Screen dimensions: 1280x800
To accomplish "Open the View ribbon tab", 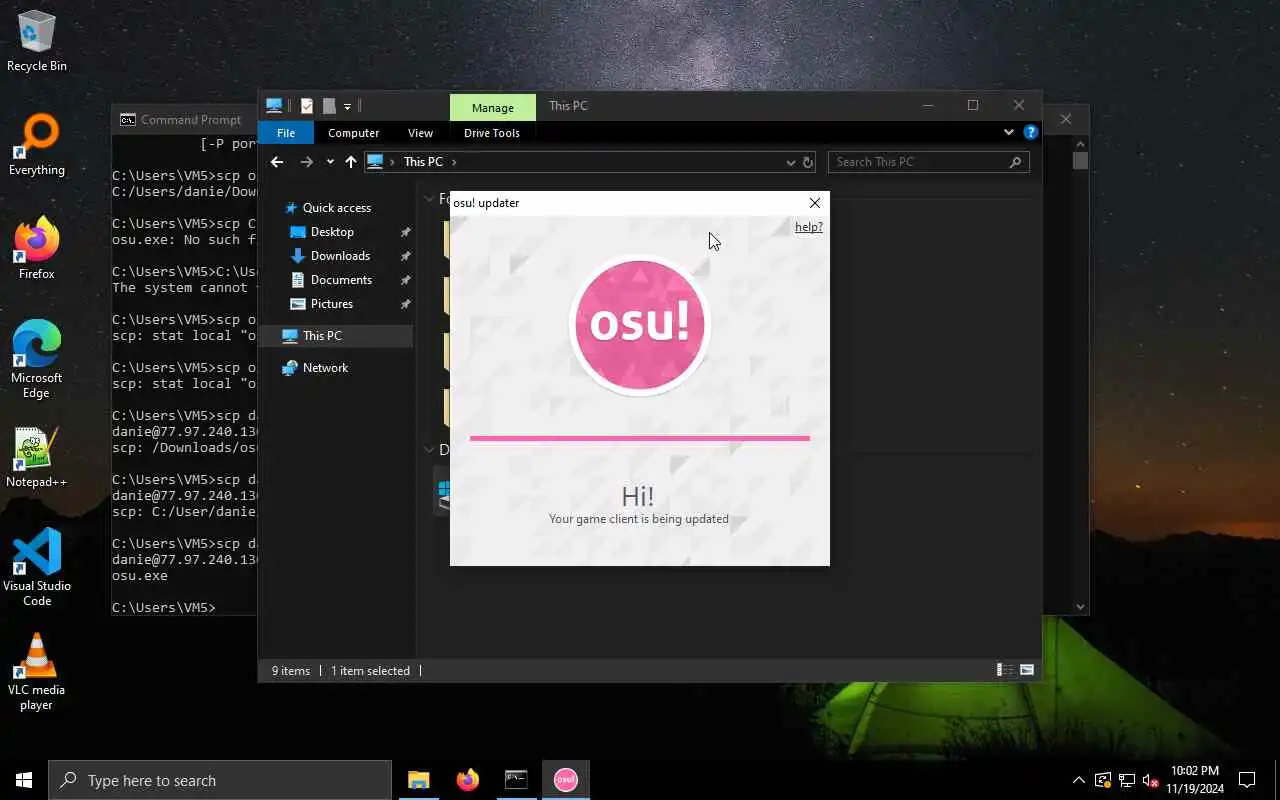I will click(420, 133).
